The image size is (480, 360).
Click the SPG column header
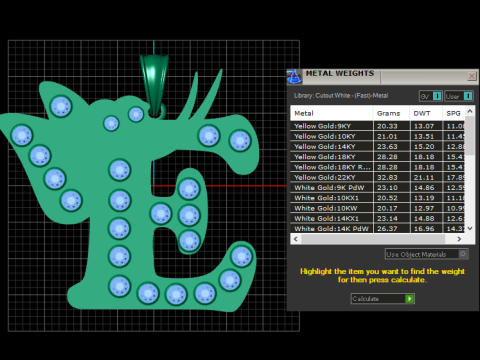(454, 113)
